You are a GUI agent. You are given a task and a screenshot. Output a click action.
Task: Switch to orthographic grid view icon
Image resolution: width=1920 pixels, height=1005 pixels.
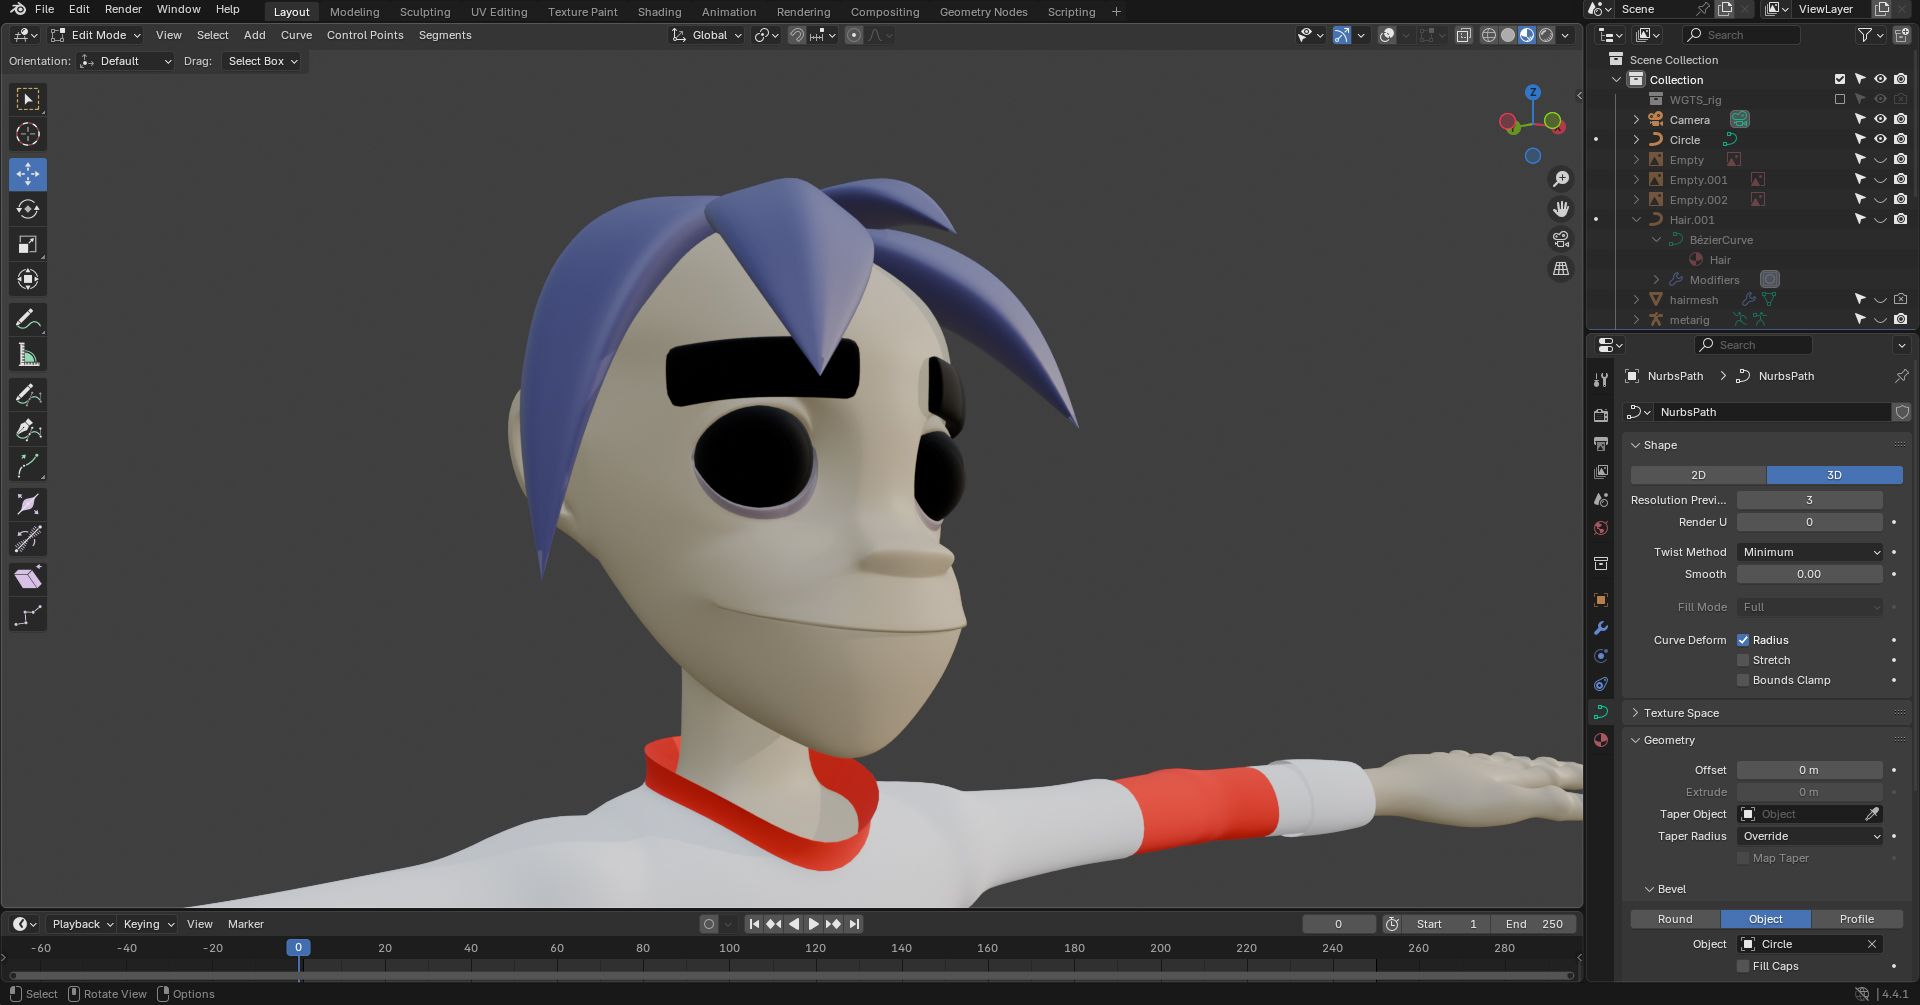pyautogui.click(x=1560, y=269)
